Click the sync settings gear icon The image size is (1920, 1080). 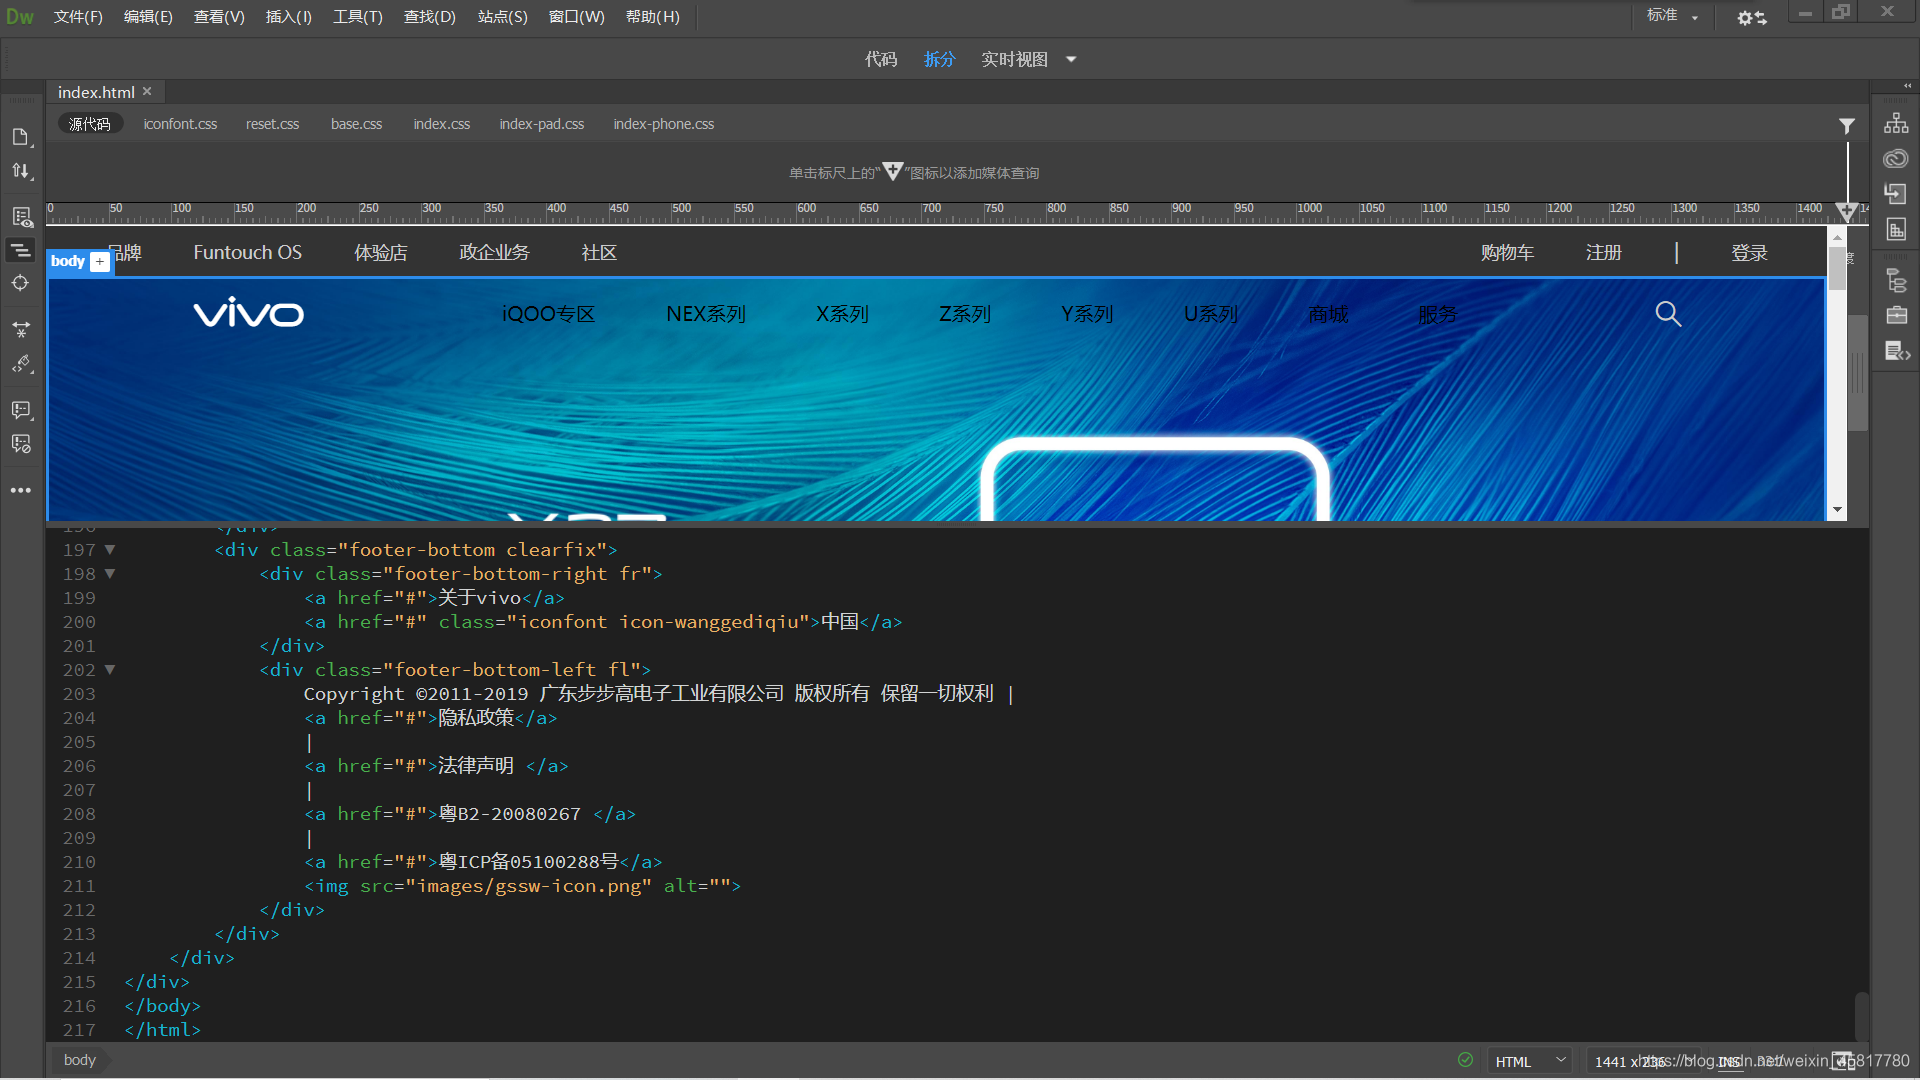pyautogui.click(x=1751, y=17)
